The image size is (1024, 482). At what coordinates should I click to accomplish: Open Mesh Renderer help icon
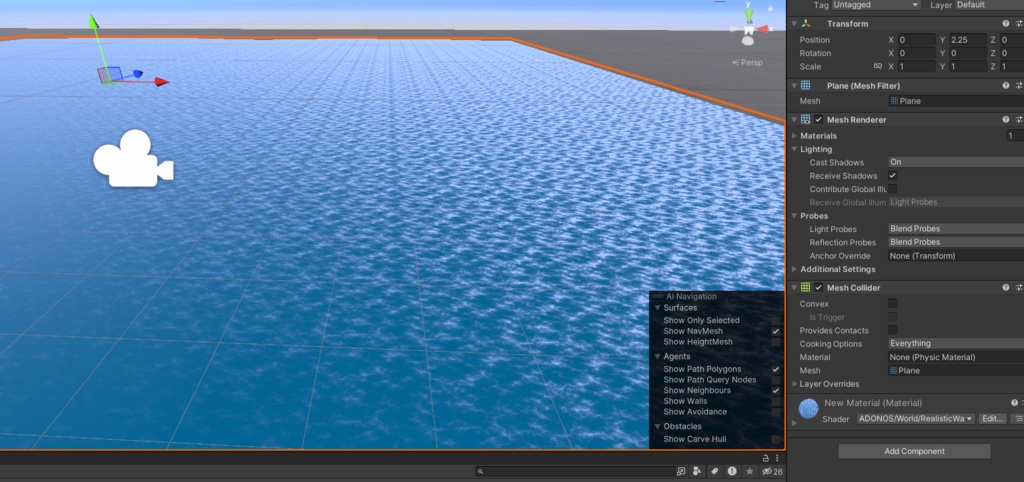click(1006, 120)
